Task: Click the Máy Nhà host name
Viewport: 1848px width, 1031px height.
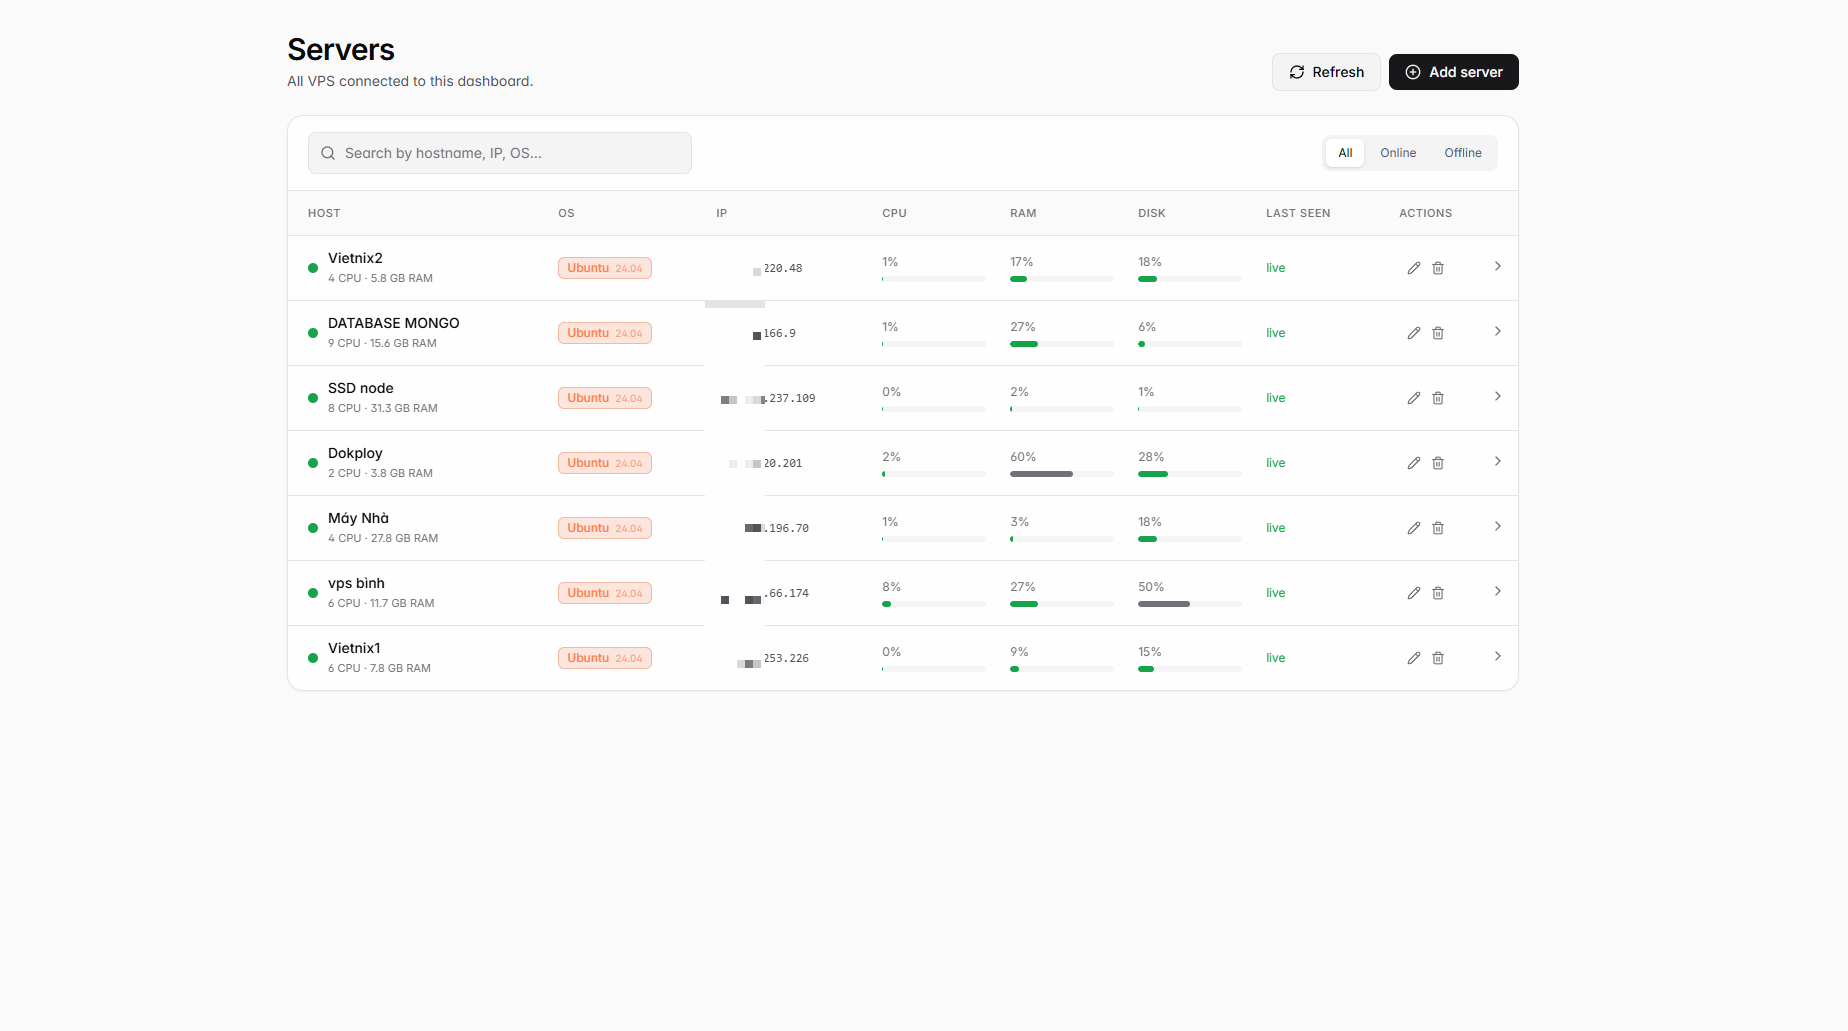Action: point(358,518)
